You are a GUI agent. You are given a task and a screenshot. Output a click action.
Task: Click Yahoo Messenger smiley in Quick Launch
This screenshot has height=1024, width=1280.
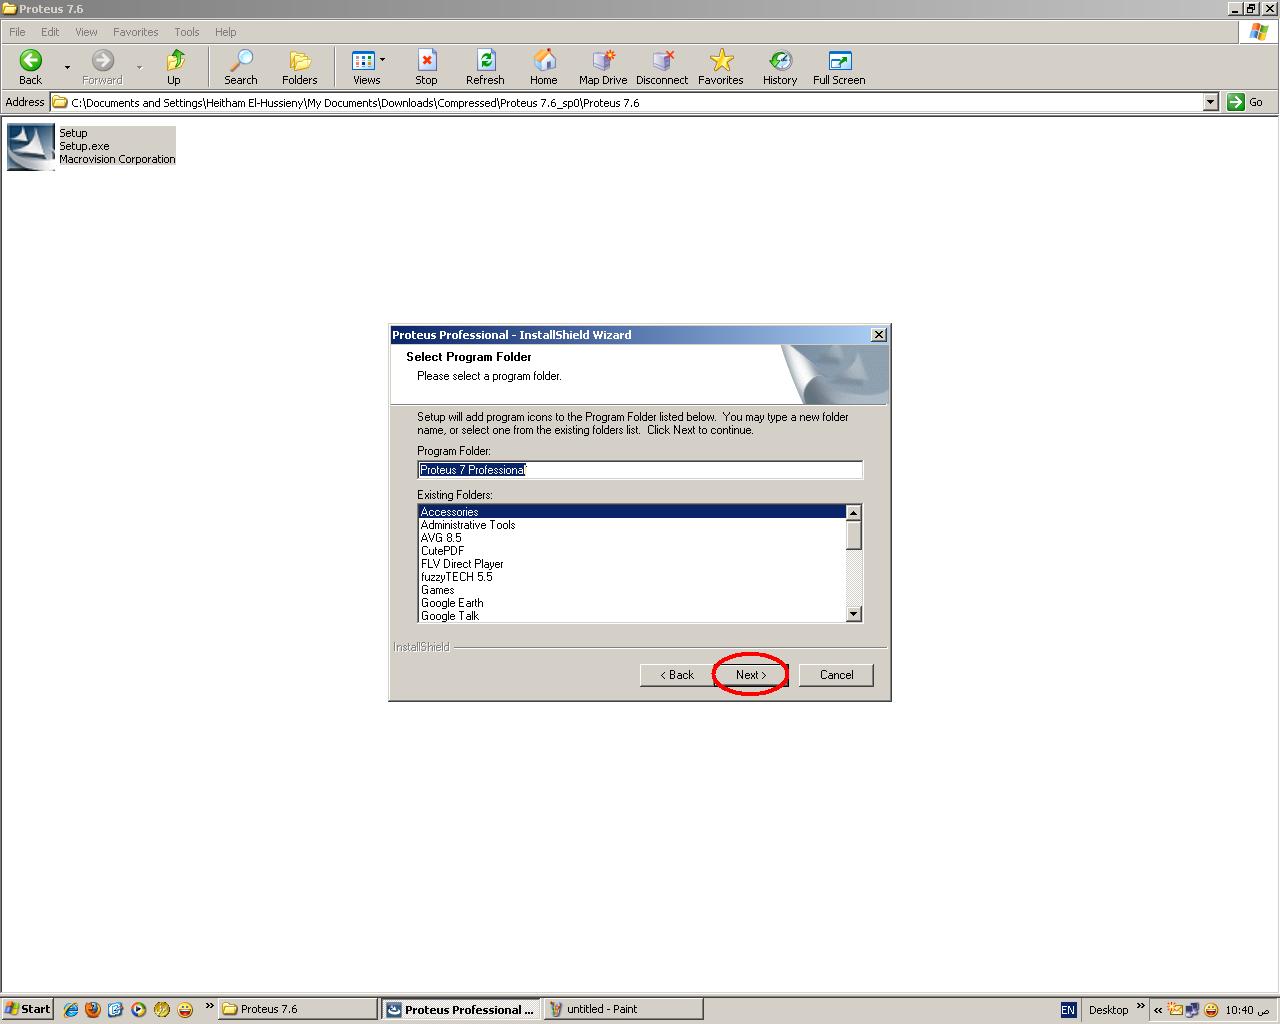[x=185, y=1009]
